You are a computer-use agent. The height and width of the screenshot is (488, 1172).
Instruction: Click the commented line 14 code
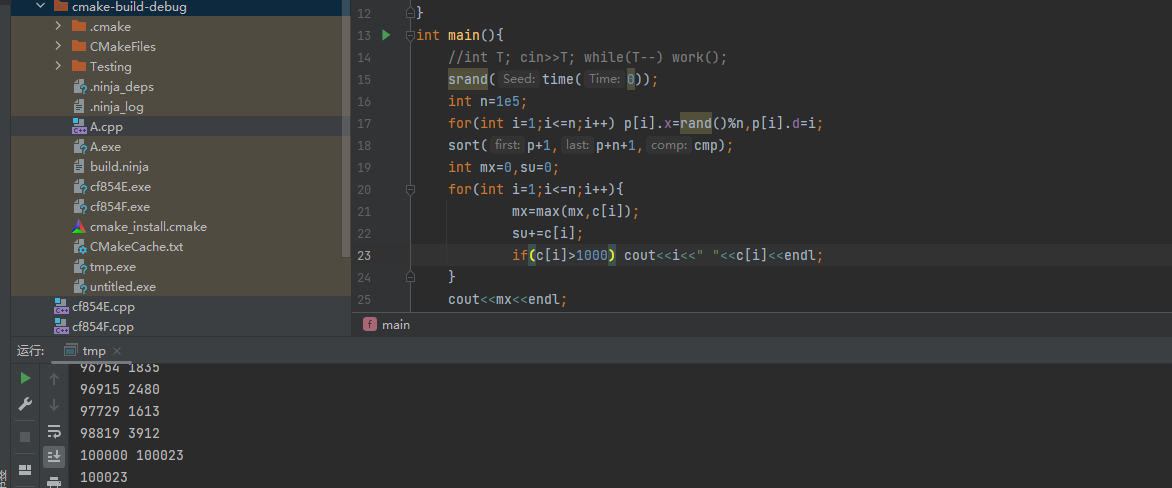click(587, 58)
